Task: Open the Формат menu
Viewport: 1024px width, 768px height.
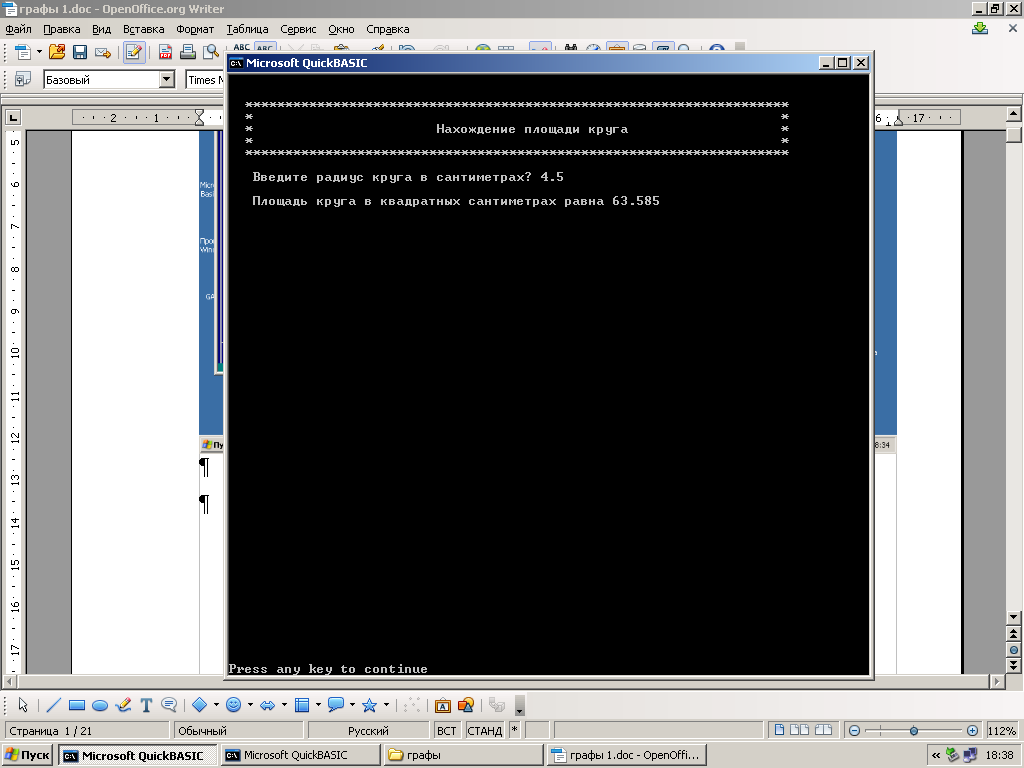Action: [x=195, y=29]
